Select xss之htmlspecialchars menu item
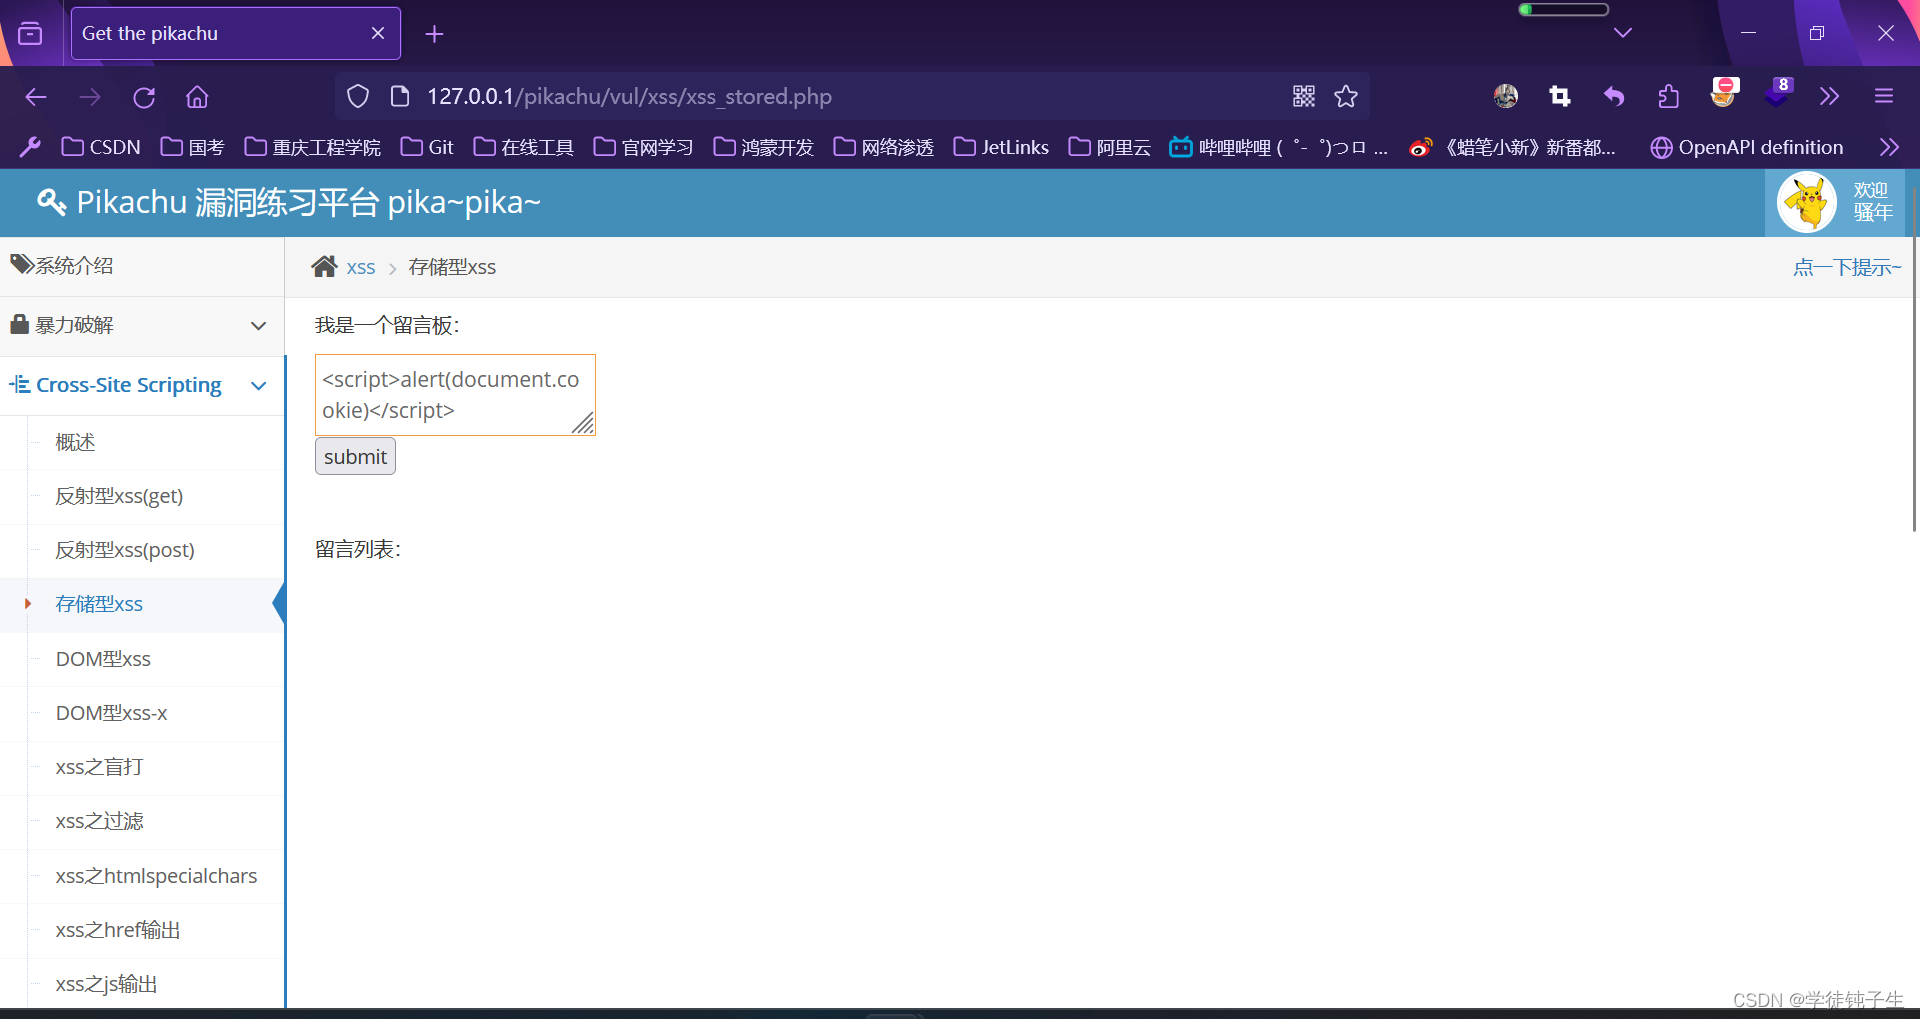The width and height of the screenshot is (1920, 1019). (x=142, y=876)
